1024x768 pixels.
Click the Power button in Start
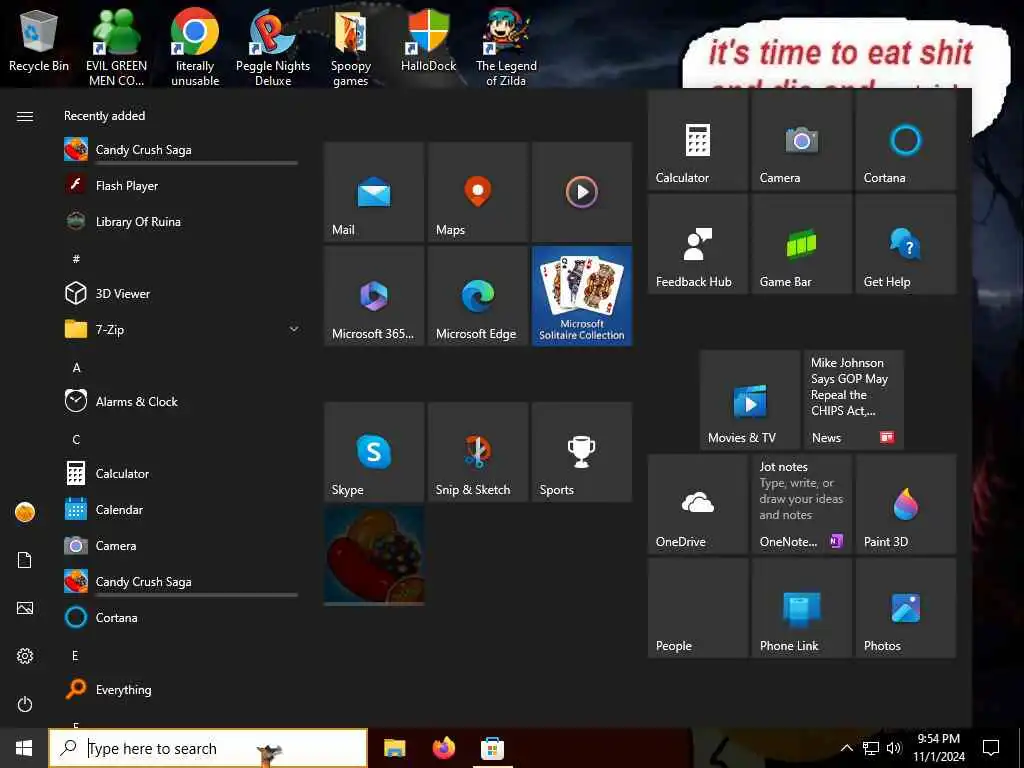25,705
